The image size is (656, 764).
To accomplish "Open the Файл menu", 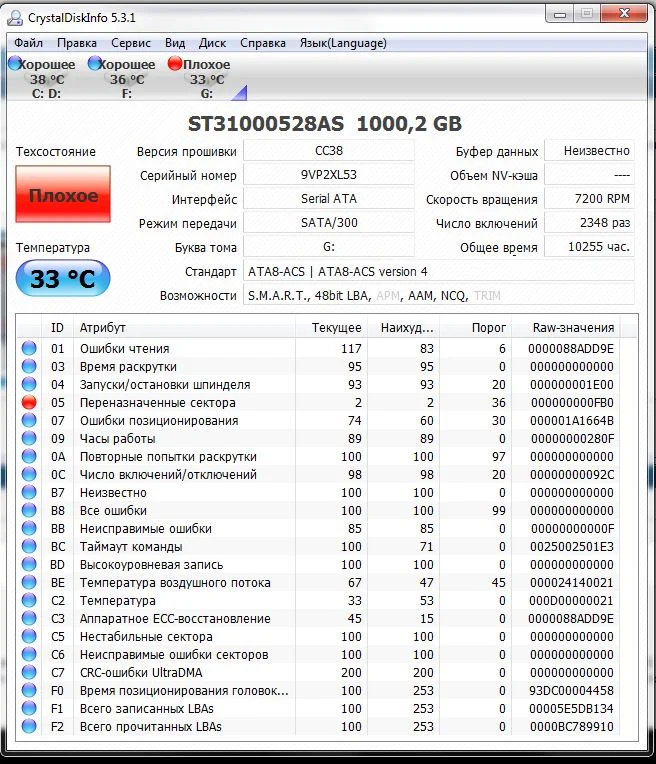I will 28,43.
